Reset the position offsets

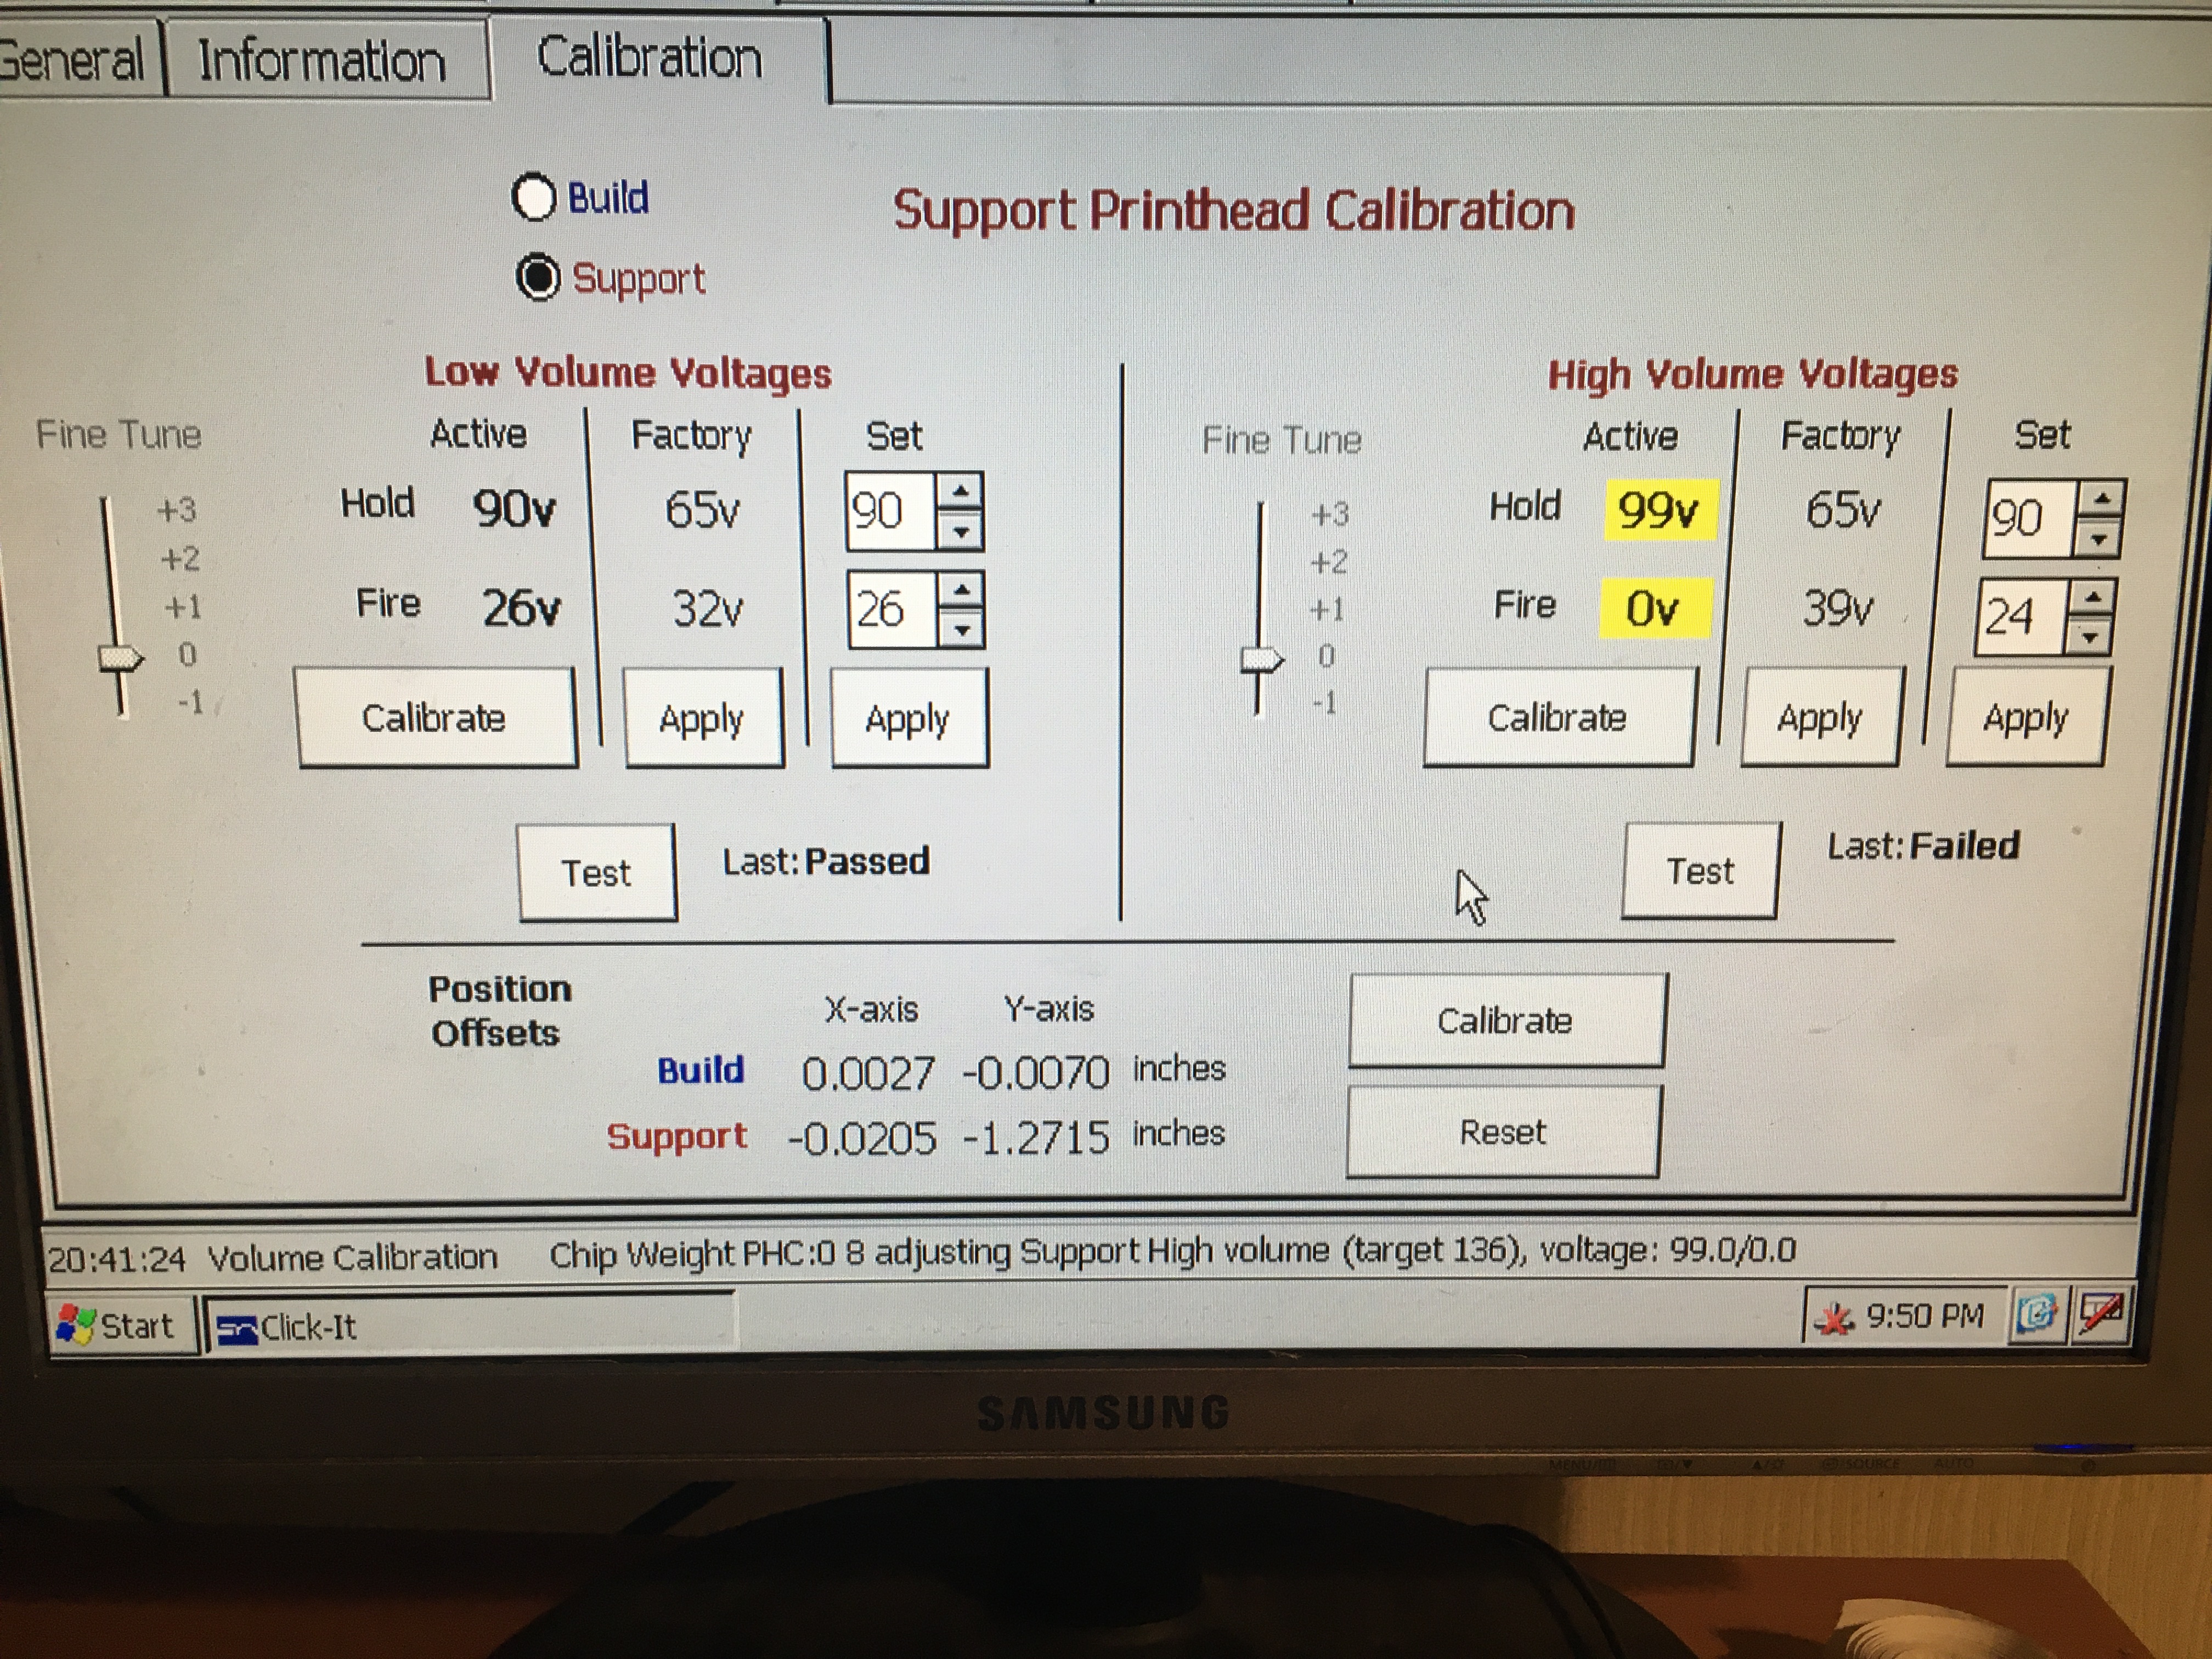tap(1502, 1132)
